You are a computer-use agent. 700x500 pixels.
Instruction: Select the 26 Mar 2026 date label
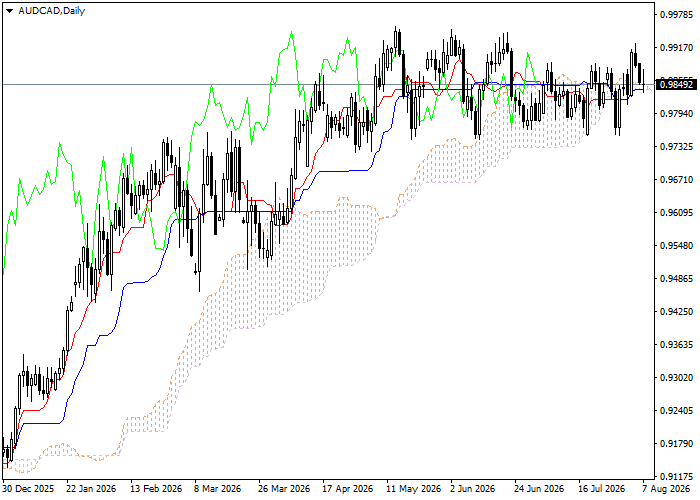coord(284,489)
